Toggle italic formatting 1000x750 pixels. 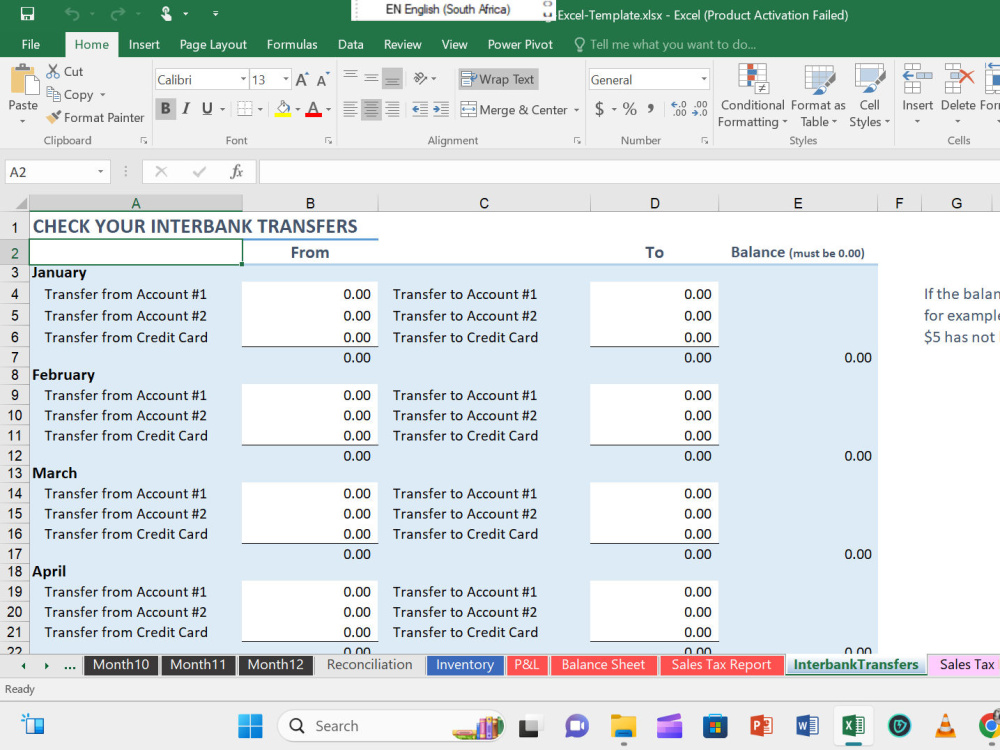(185, 108)
